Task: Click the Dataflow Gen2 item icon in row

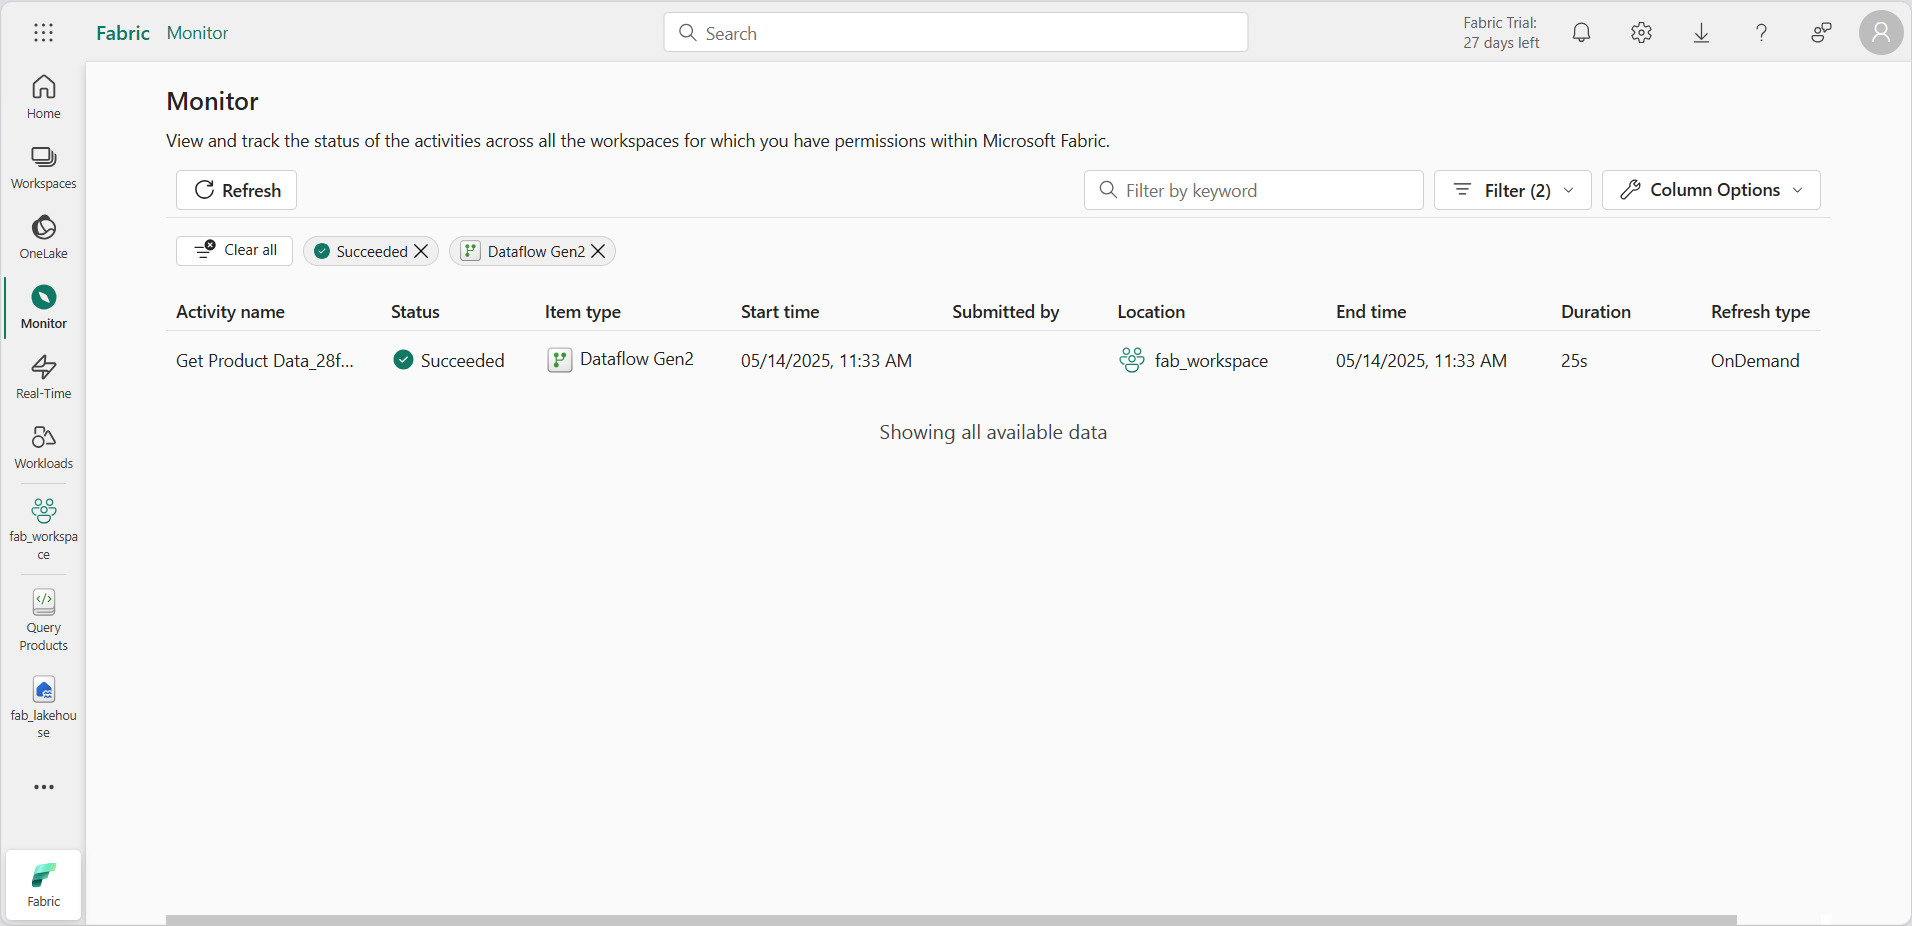Action: pos(559,360)
